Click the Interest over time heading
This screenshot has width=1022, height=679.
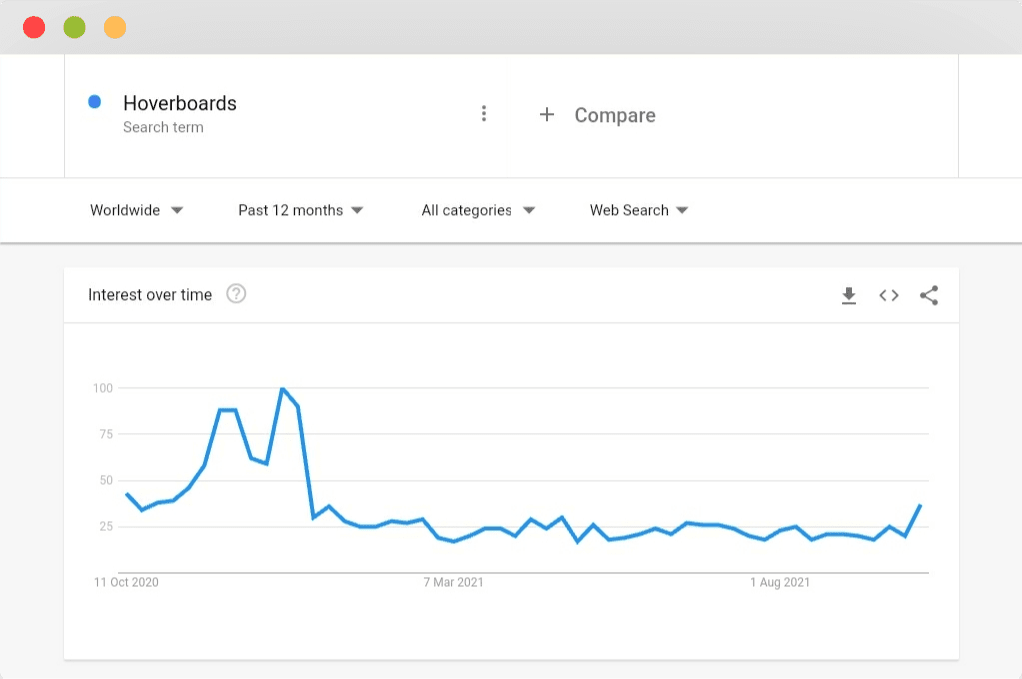(150, 295)
